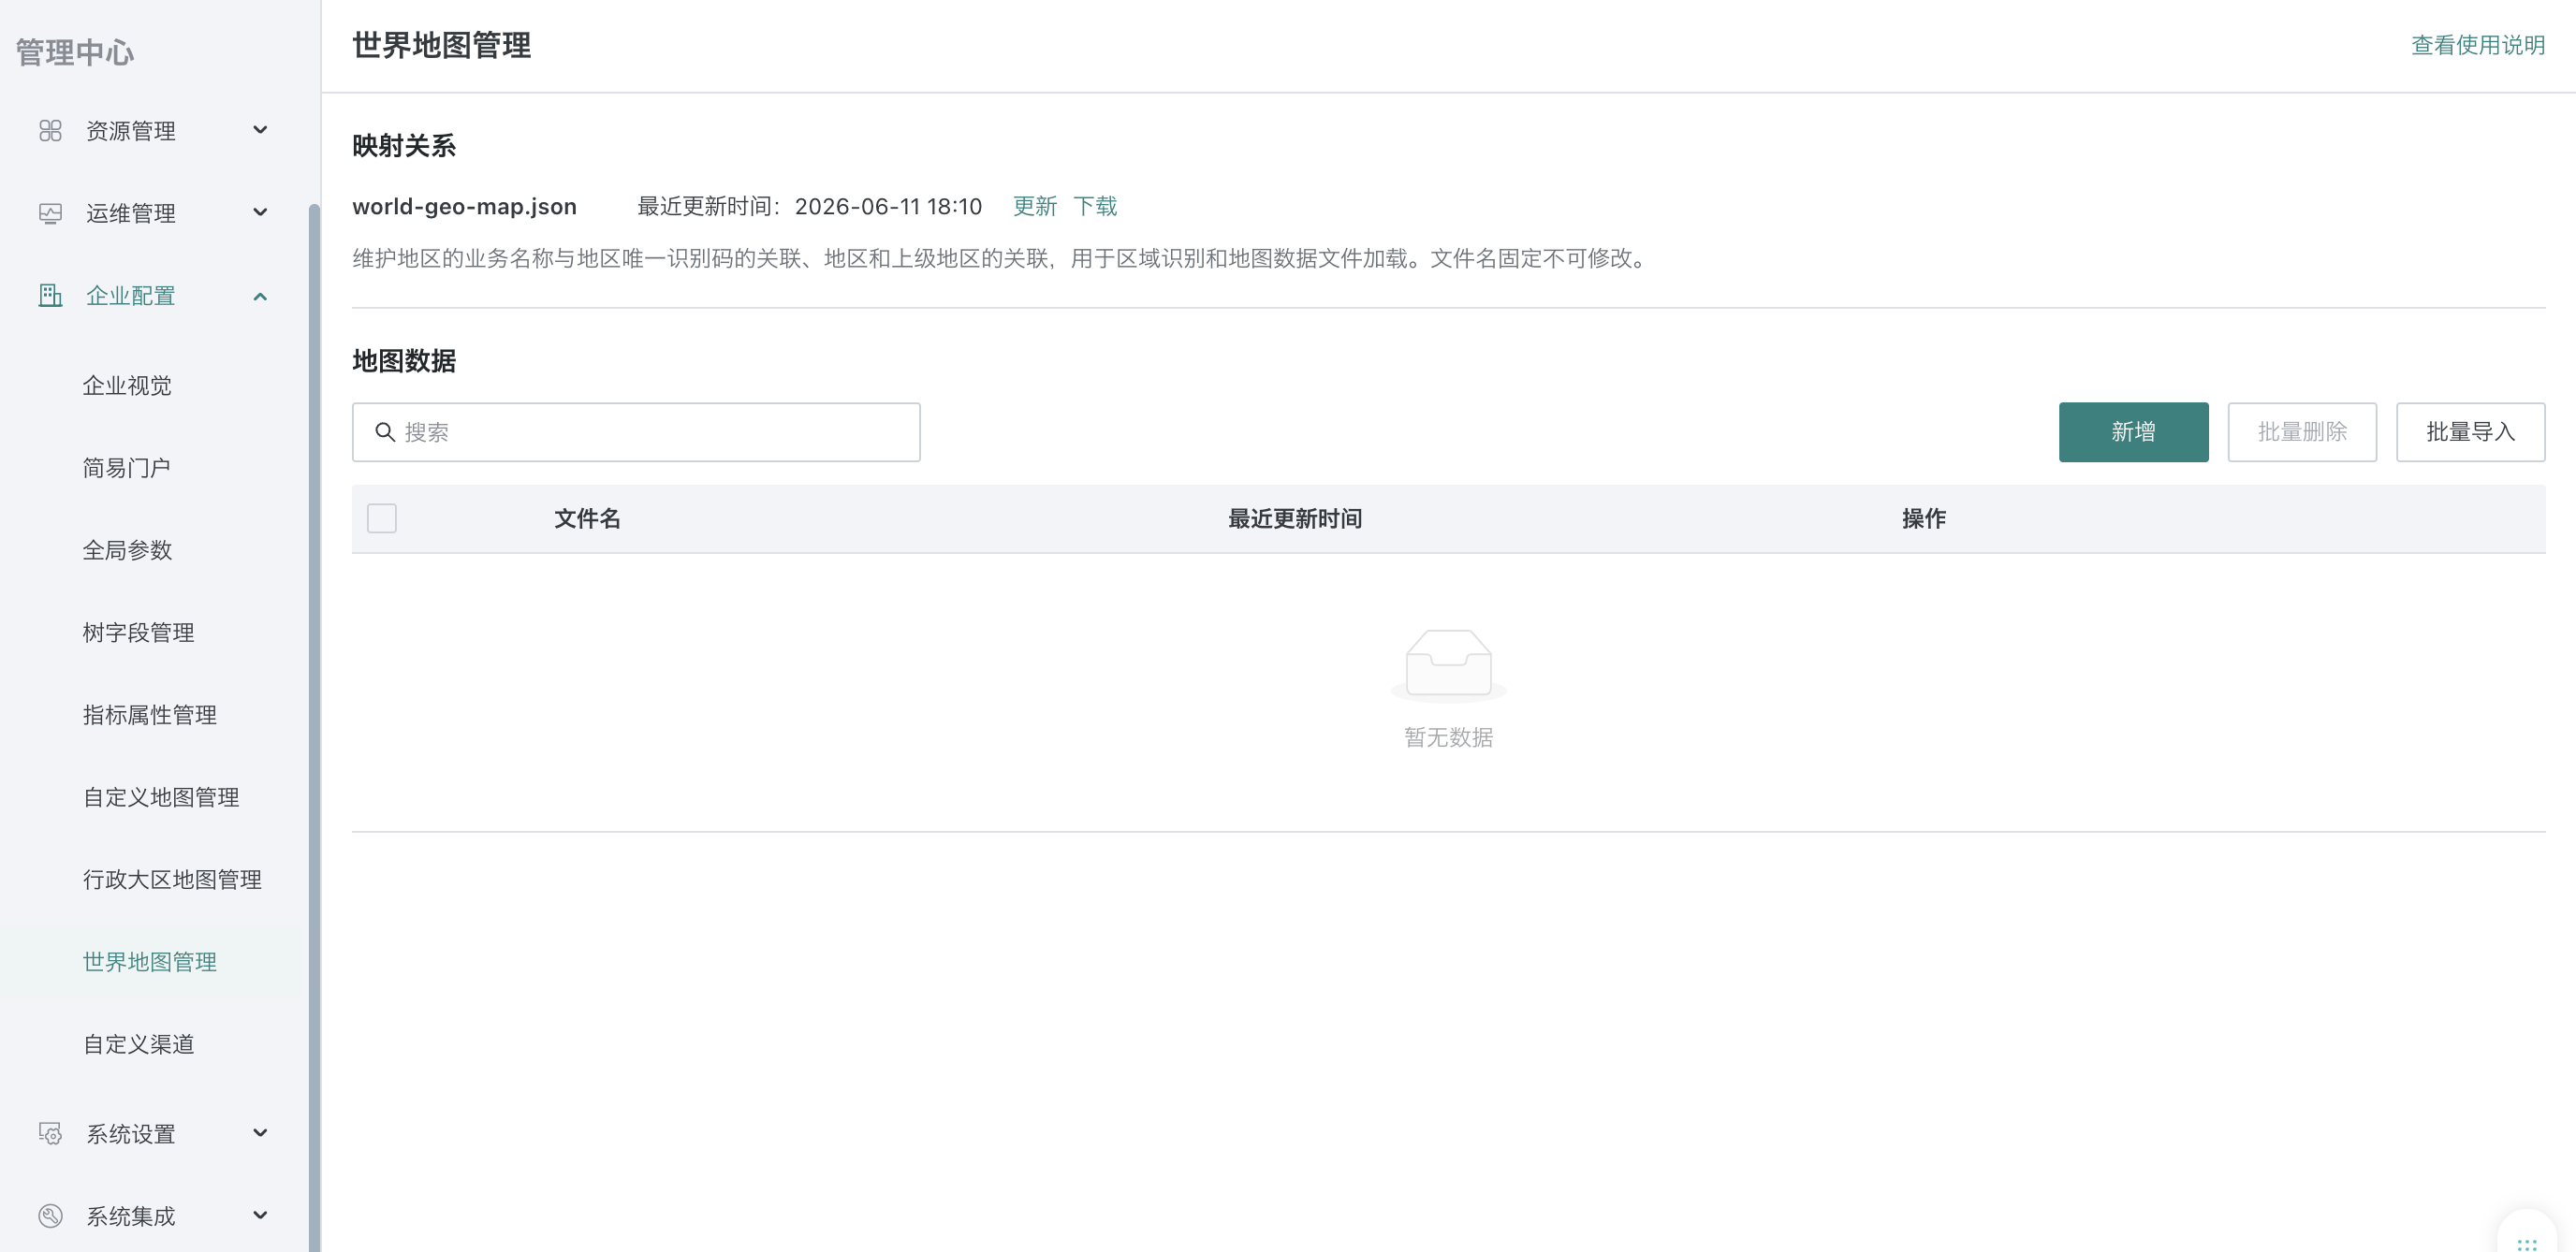This screenshot has height=1252, width=2576.
Task: Click the 映射关系 section heading
Action: pos(404,146)
